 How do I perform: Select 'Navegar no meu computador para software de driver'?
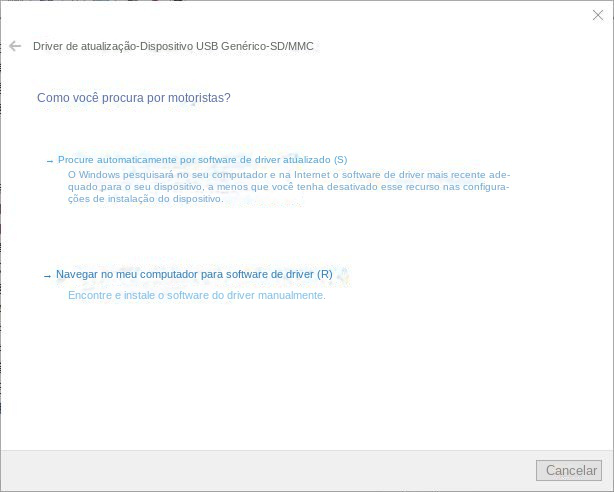tap(194, 274)
